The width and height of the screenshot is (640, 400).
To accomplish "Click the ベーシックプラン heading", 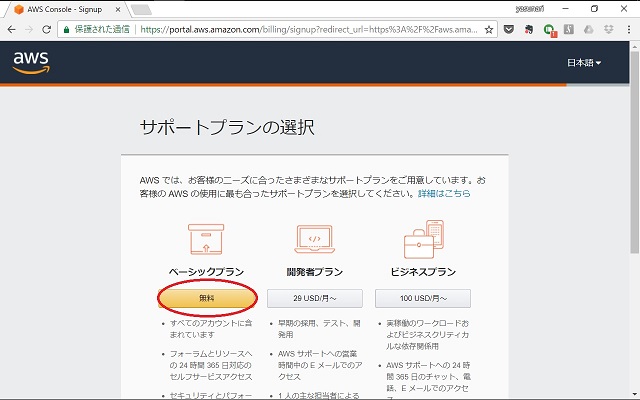I will 206,272.
